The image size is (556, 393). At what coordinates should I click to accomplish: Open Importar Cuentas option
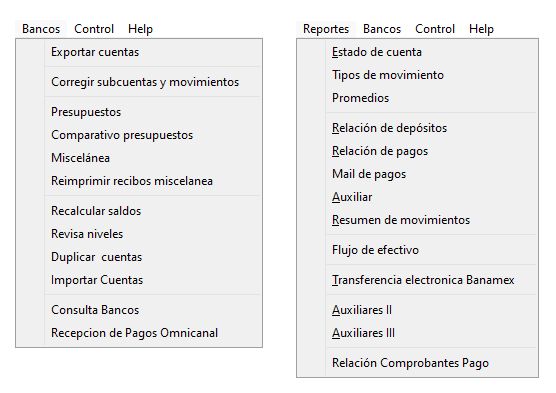tap(139, 280)
